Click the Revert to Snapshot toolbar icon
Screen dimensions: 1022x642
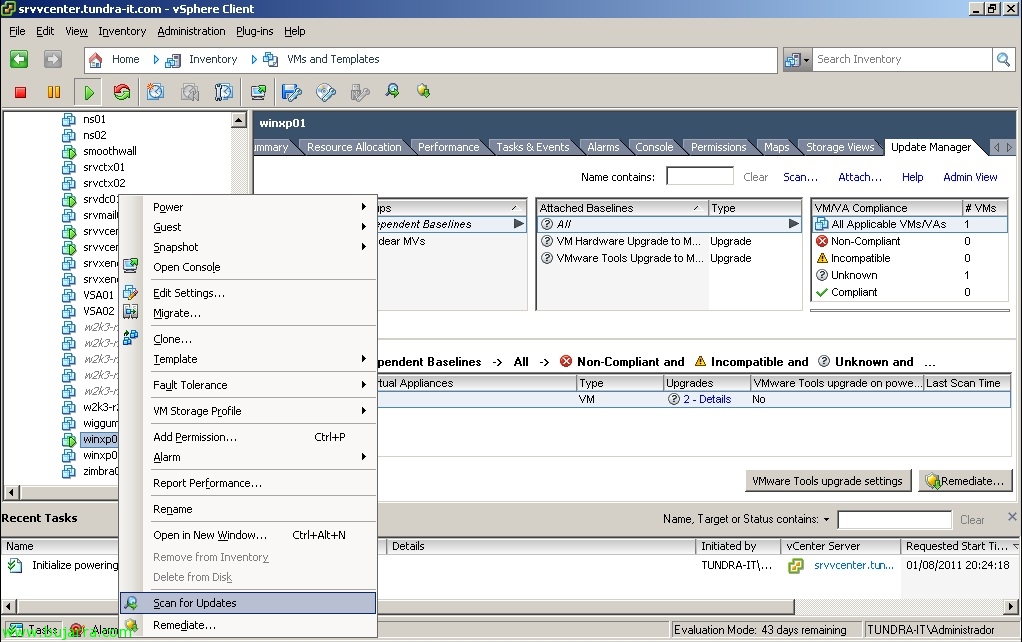pyautogui.click(x=190, y=92)
